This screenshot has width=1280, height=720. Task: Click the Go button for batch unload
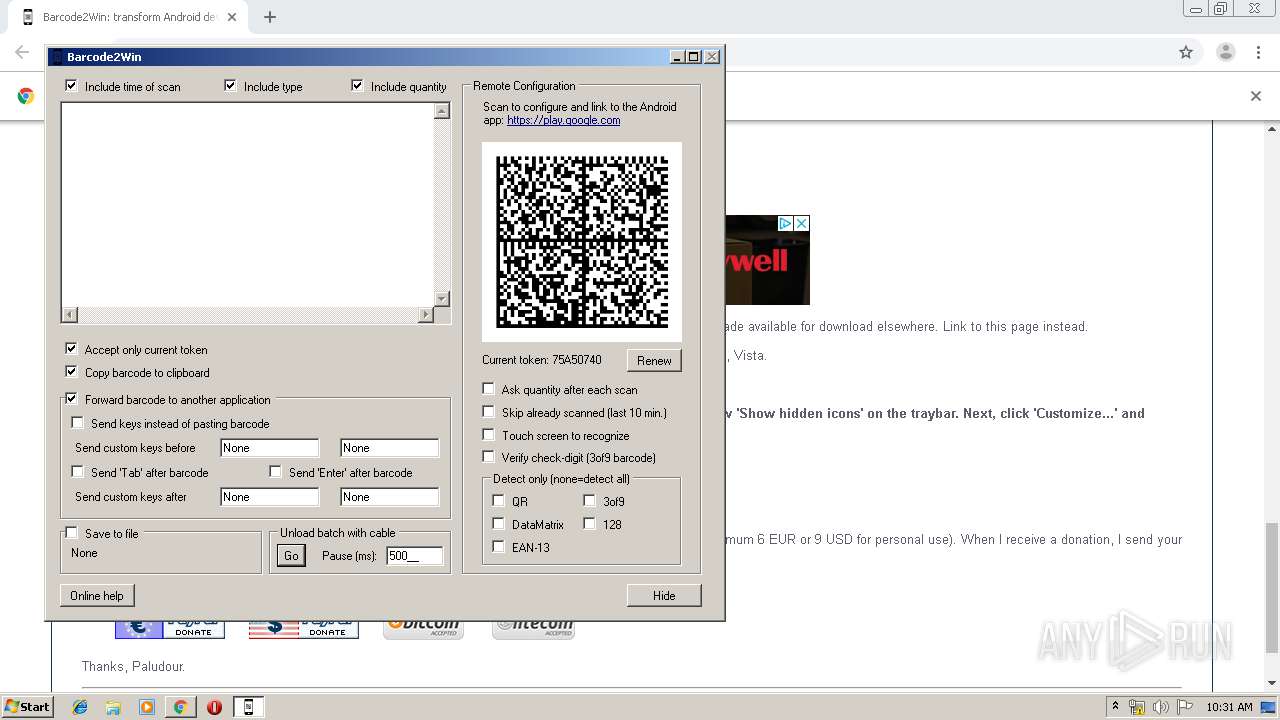coord(291,556)
